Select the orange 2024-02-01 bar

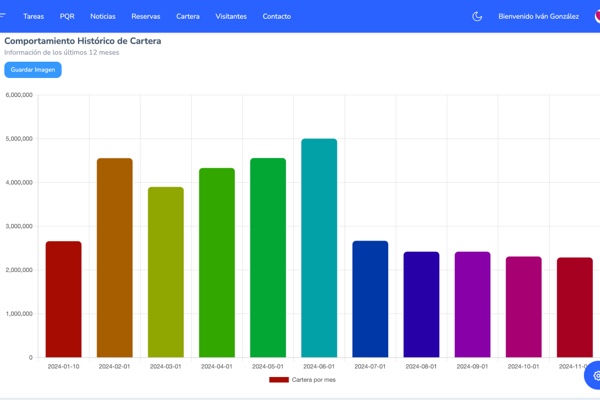[114, 258]
